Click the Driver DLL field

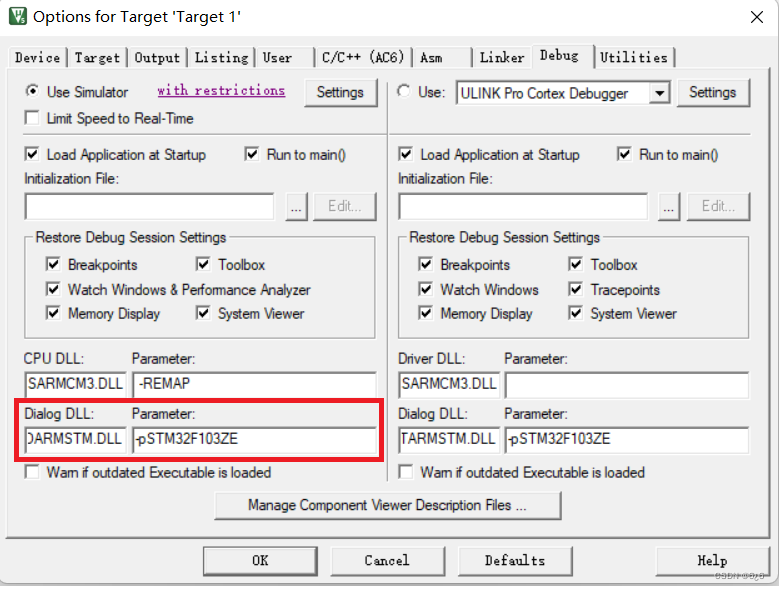[x=449, y=384]
